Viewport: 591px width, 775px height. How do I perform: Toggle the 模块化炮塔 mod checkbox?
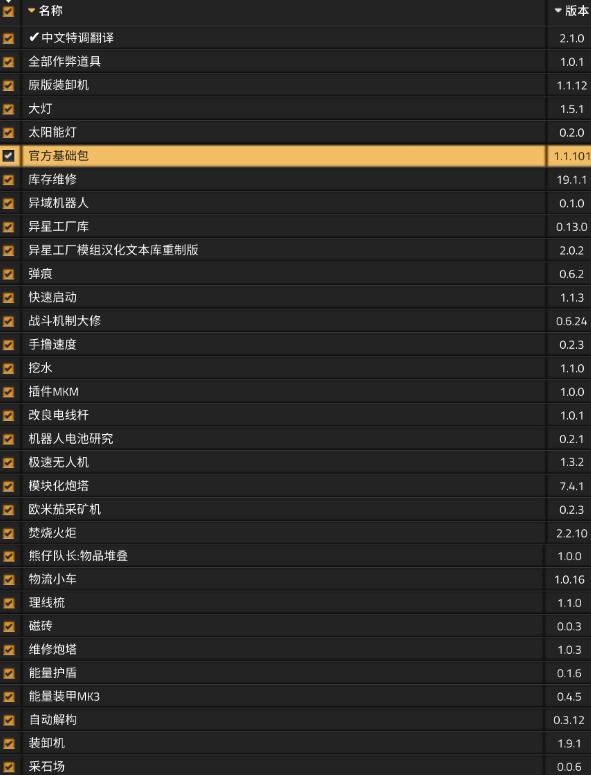pyautogui.click(x=8, y=486)
